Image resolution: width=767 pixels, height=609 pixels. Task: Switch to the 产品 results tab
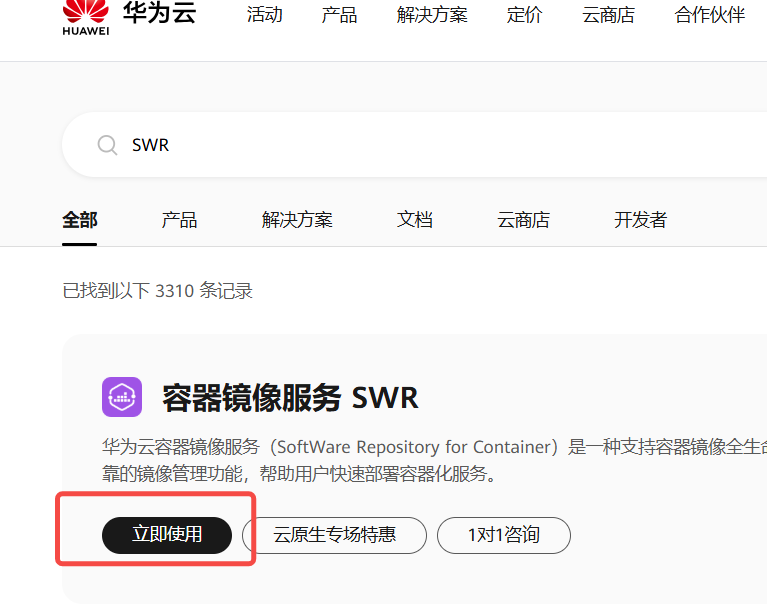(180, 220)
